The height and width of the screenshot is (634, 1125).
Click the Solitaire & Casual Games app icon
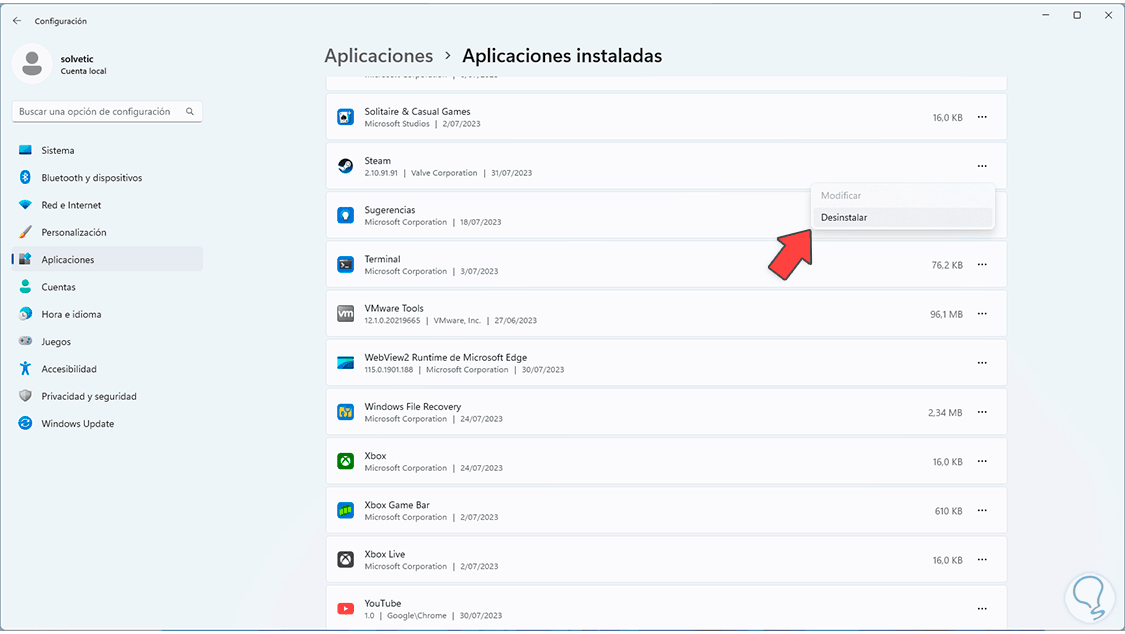346,117
